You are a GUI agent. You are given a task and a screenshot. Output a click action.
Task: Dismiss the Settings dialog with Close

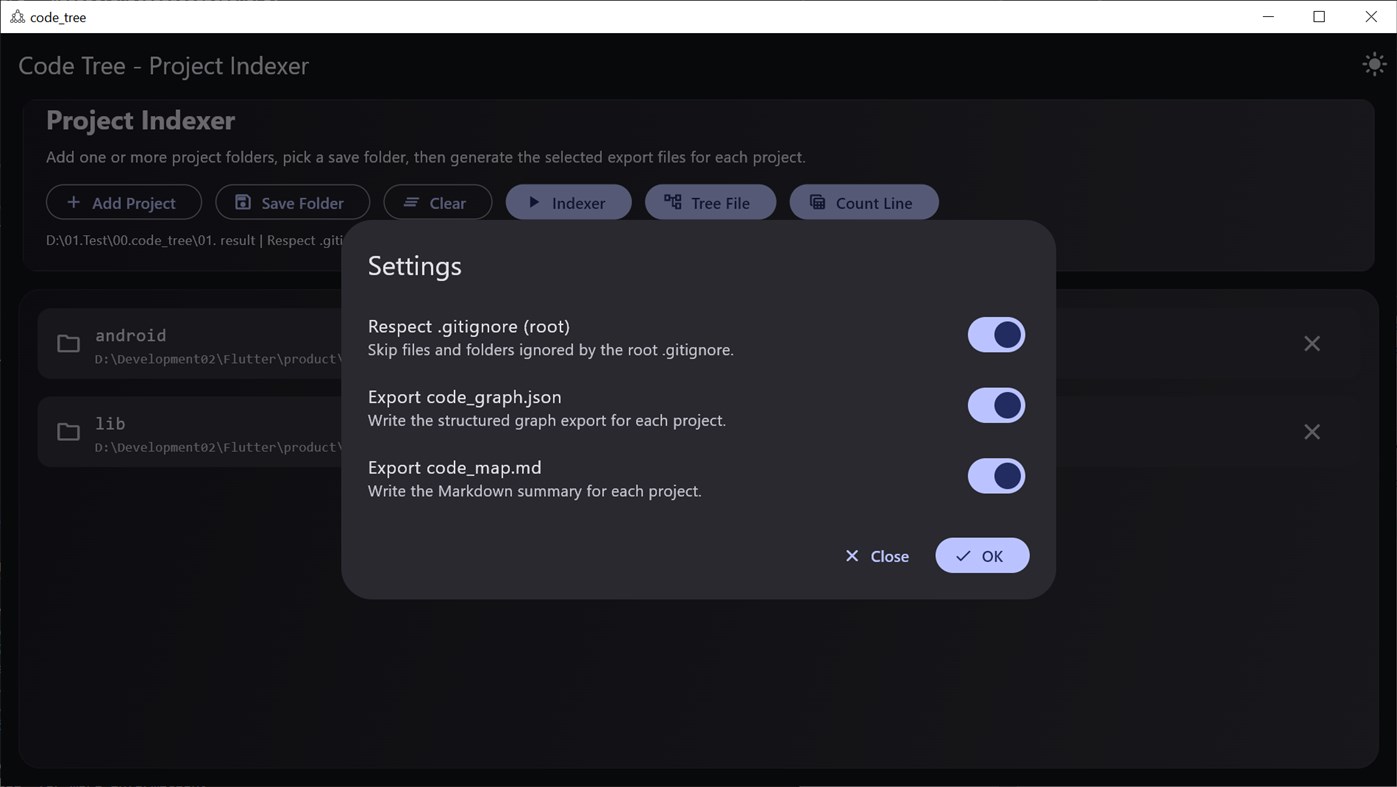[877, 556]
